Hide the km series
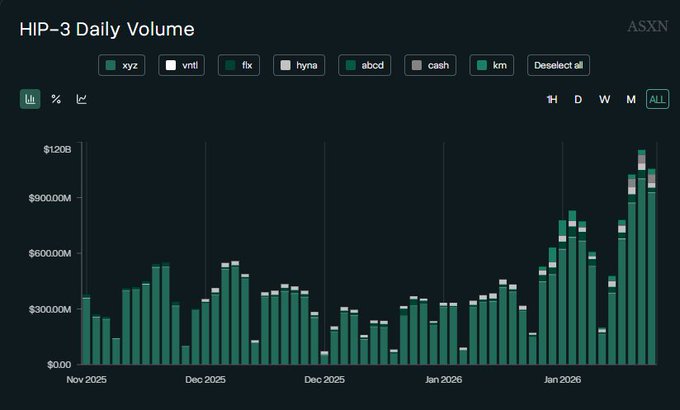The image size is (680, 410). click(492, 65)
